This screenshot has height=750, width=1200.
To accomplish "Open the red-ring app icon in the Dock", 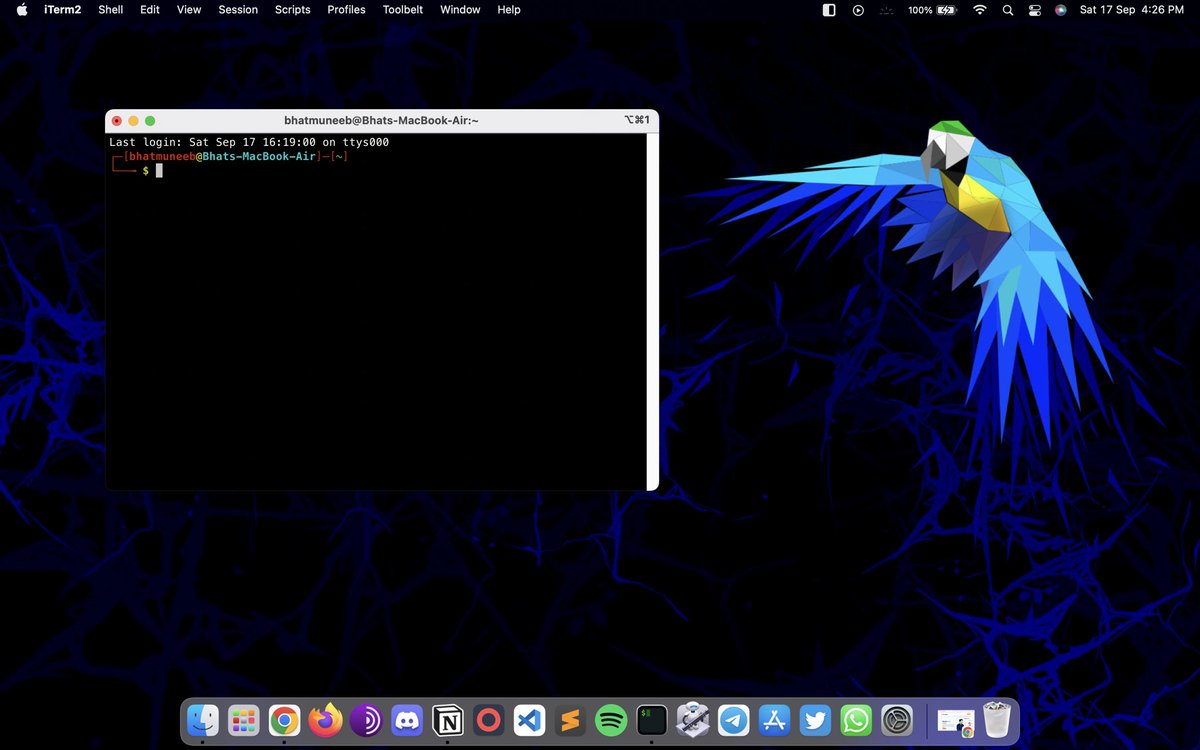I will [x=489, y=720].
